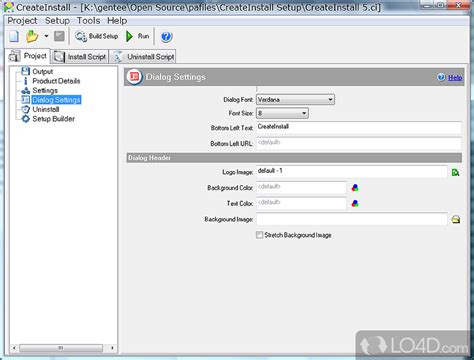Click the Project tab icon
This screenshot has height=360, width=474.
14,56
